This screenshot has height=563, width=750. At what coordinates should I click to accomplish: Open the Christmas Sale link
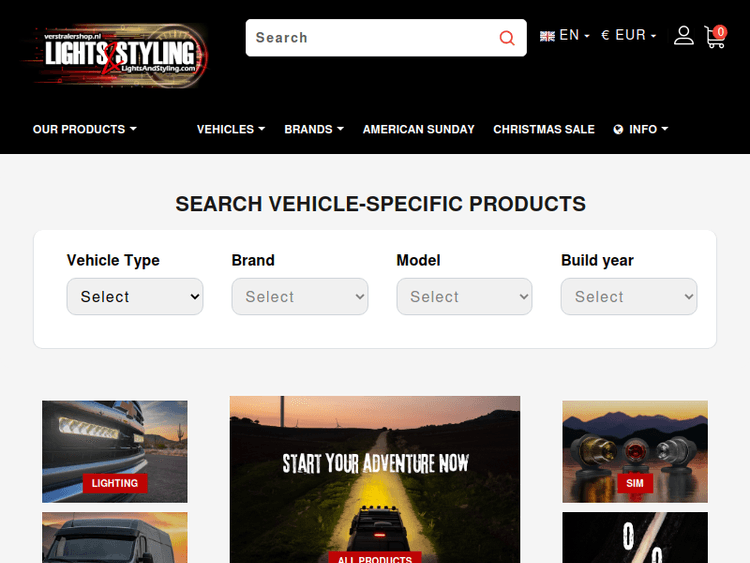click(544, 130)
